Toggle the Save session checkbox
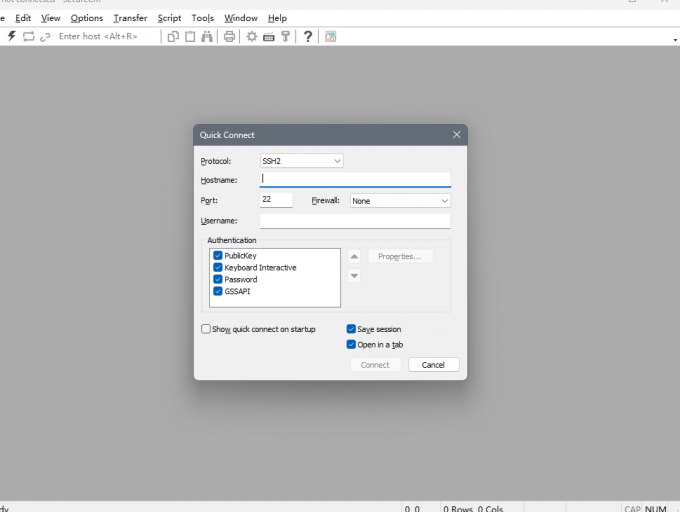Image resolution: width=680 pixels, height=512 pixels. click(x=351, y=329)
